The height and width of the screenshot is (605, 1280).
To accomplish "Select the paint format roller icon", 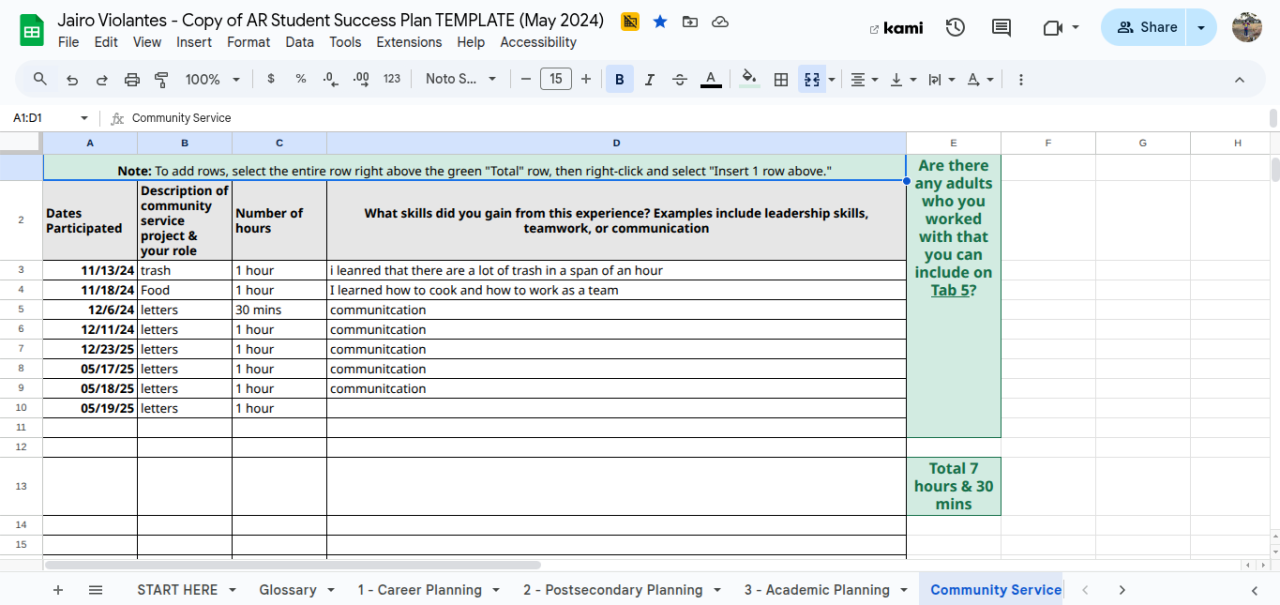I will click(161, 79).
